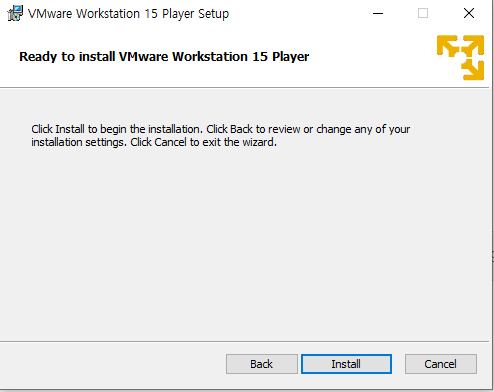Click the upper-right arrow of the VMware logo
Viewport: 494px width, 392px height.
(x=472, y=45)
